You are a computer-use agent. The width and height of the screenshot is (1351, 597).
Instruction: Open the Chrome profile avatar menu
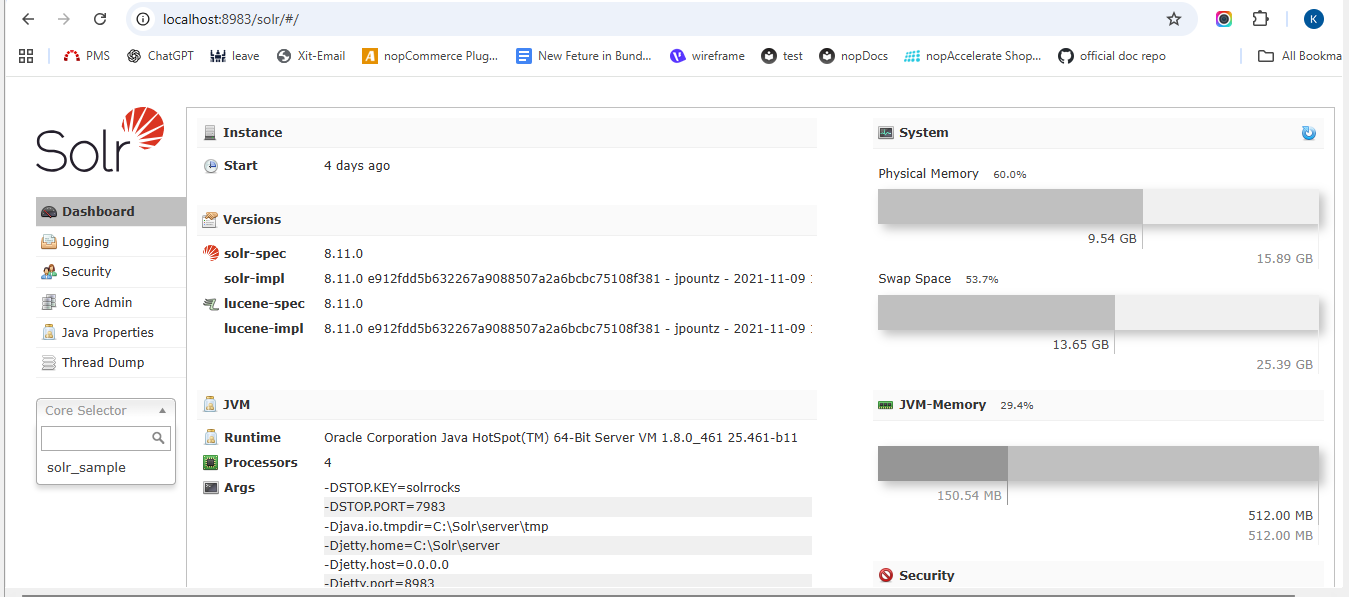point(1313,19)
